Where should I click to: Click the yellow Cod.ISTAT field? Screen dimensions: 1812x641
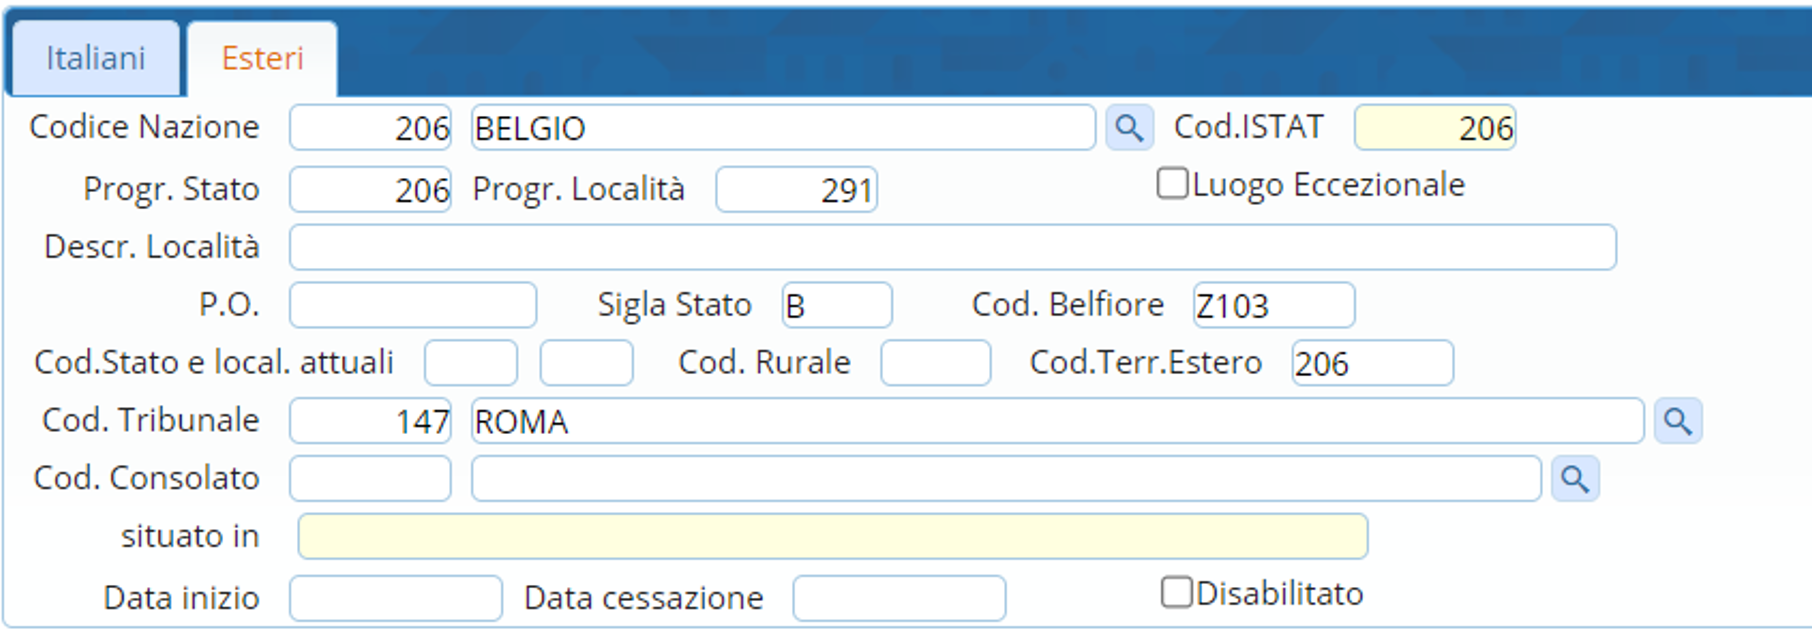pyautogui.click(x=1434, y=128)
